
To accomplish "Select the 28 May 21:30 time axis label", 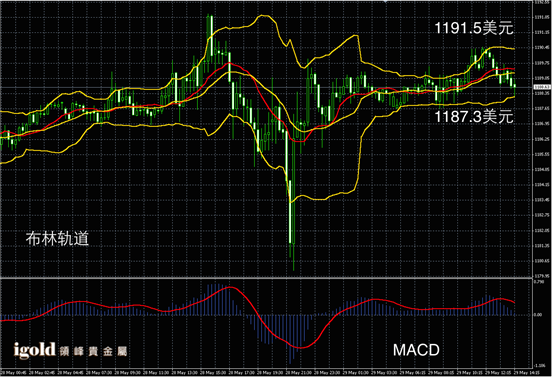I will coord(299,372).
